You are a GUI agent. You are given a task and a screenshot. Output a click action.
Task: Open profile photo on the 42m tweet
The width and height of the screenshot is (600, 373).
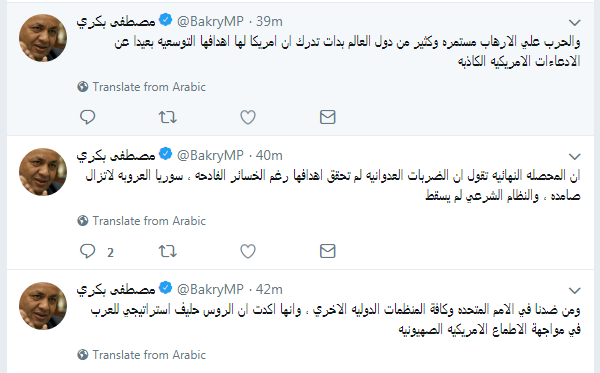[43, 306]
